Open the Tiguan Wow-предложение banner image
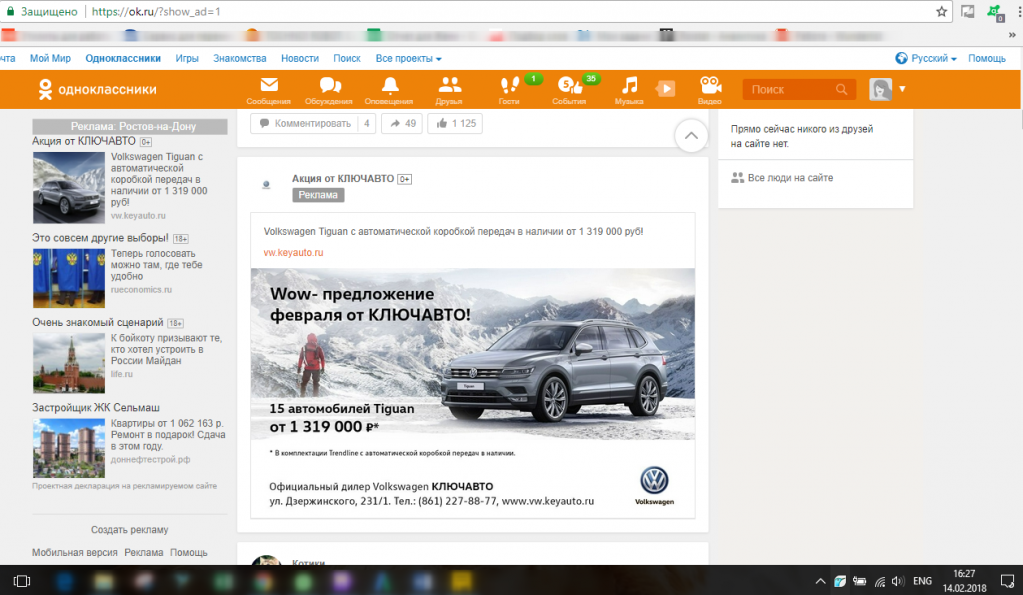Image resolution: width=1023 pixels, height=595 pixels. [x=472, y=393]
